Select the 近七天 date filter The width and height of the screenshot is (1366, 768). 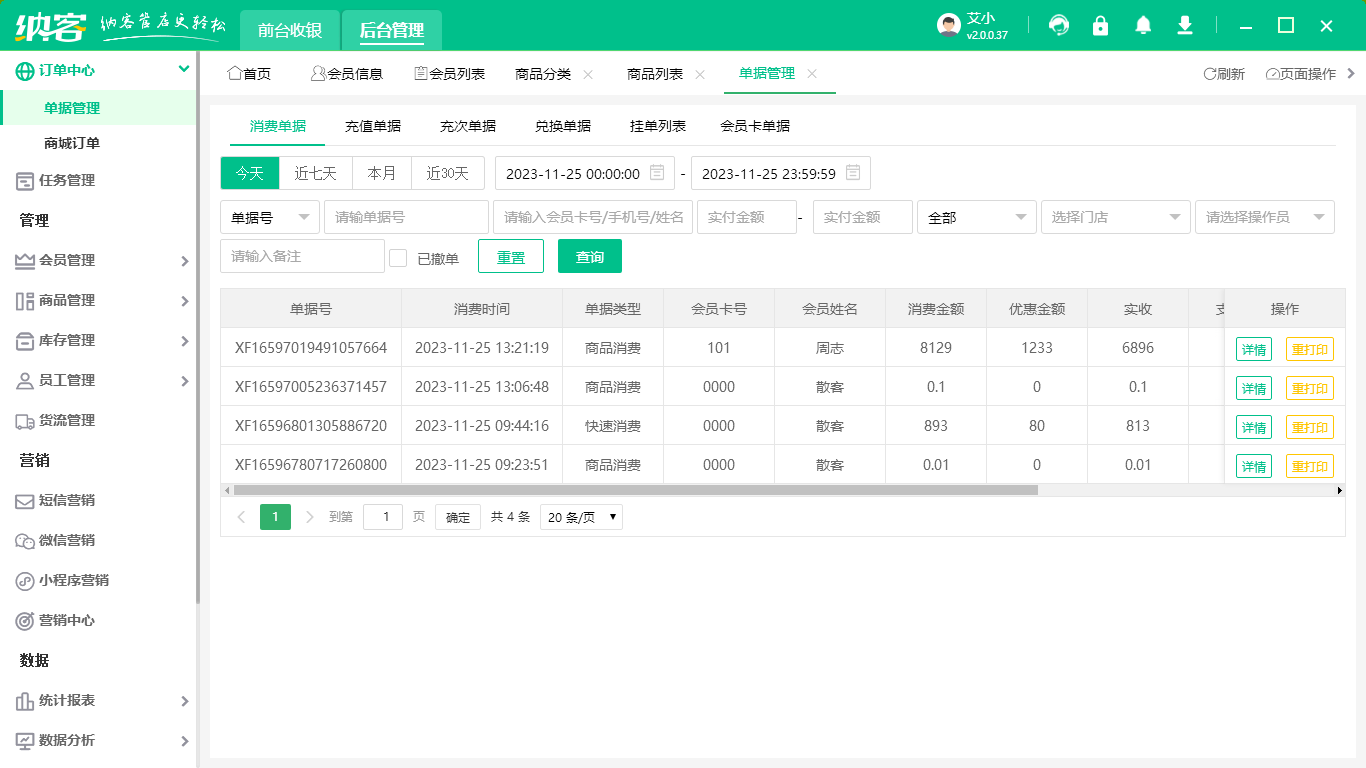pos(316,172)
